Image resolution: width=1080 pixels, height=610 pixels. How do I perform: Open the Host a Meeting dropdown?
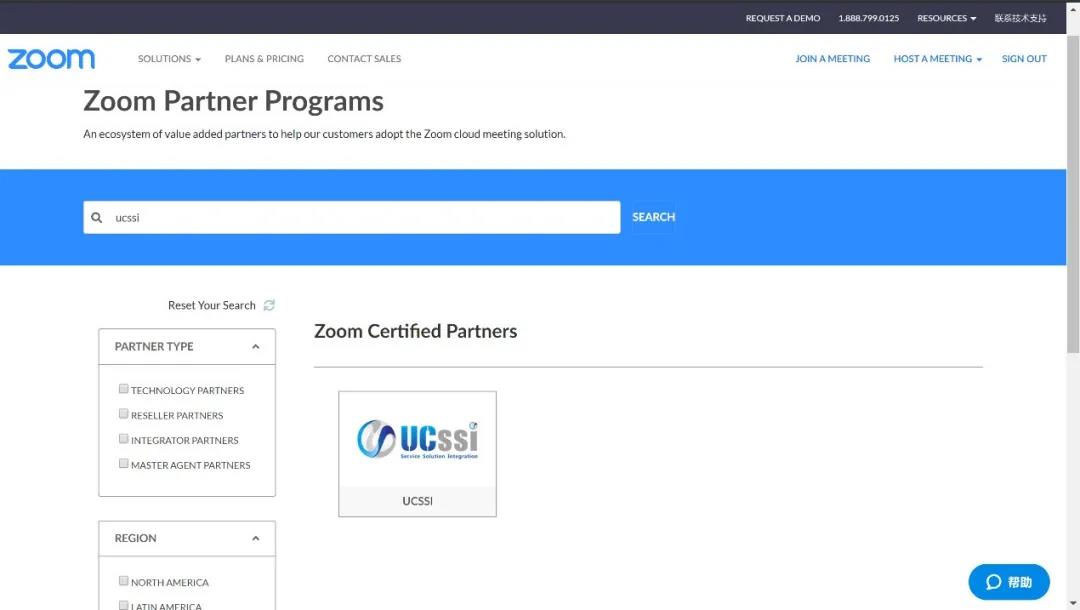(x=937, y=59)
